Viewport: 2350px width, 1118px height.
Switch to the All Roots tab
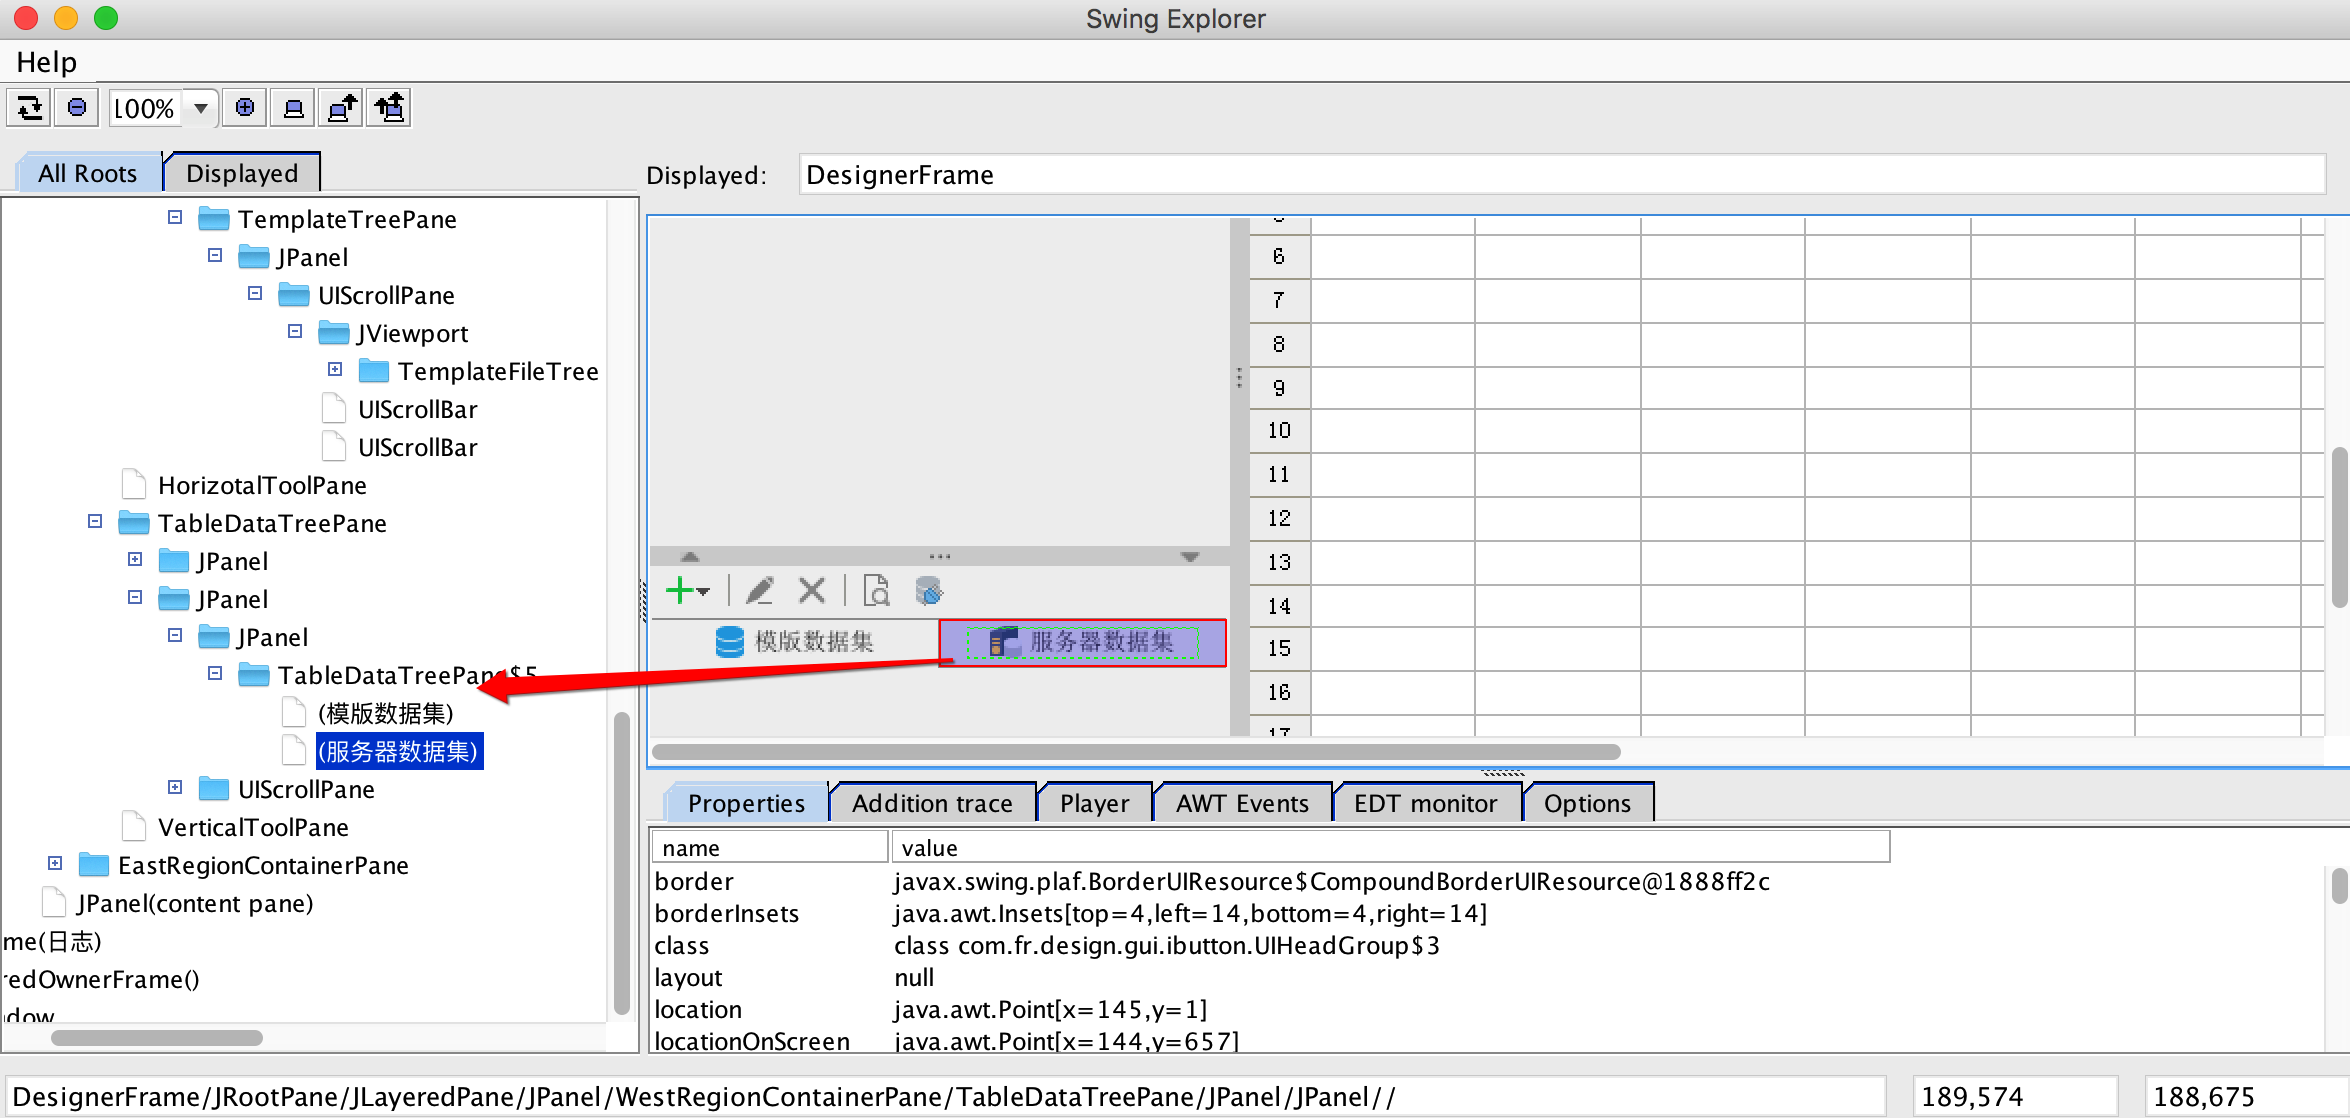[x=88, y=173]
